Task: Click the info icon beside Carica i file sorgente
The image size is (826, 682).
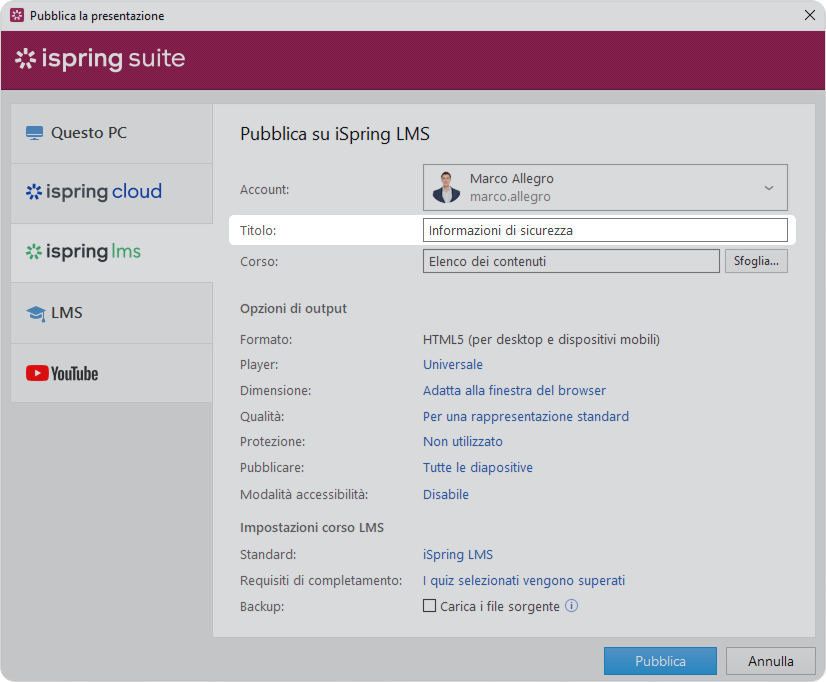Action: [x=572, y=606]
